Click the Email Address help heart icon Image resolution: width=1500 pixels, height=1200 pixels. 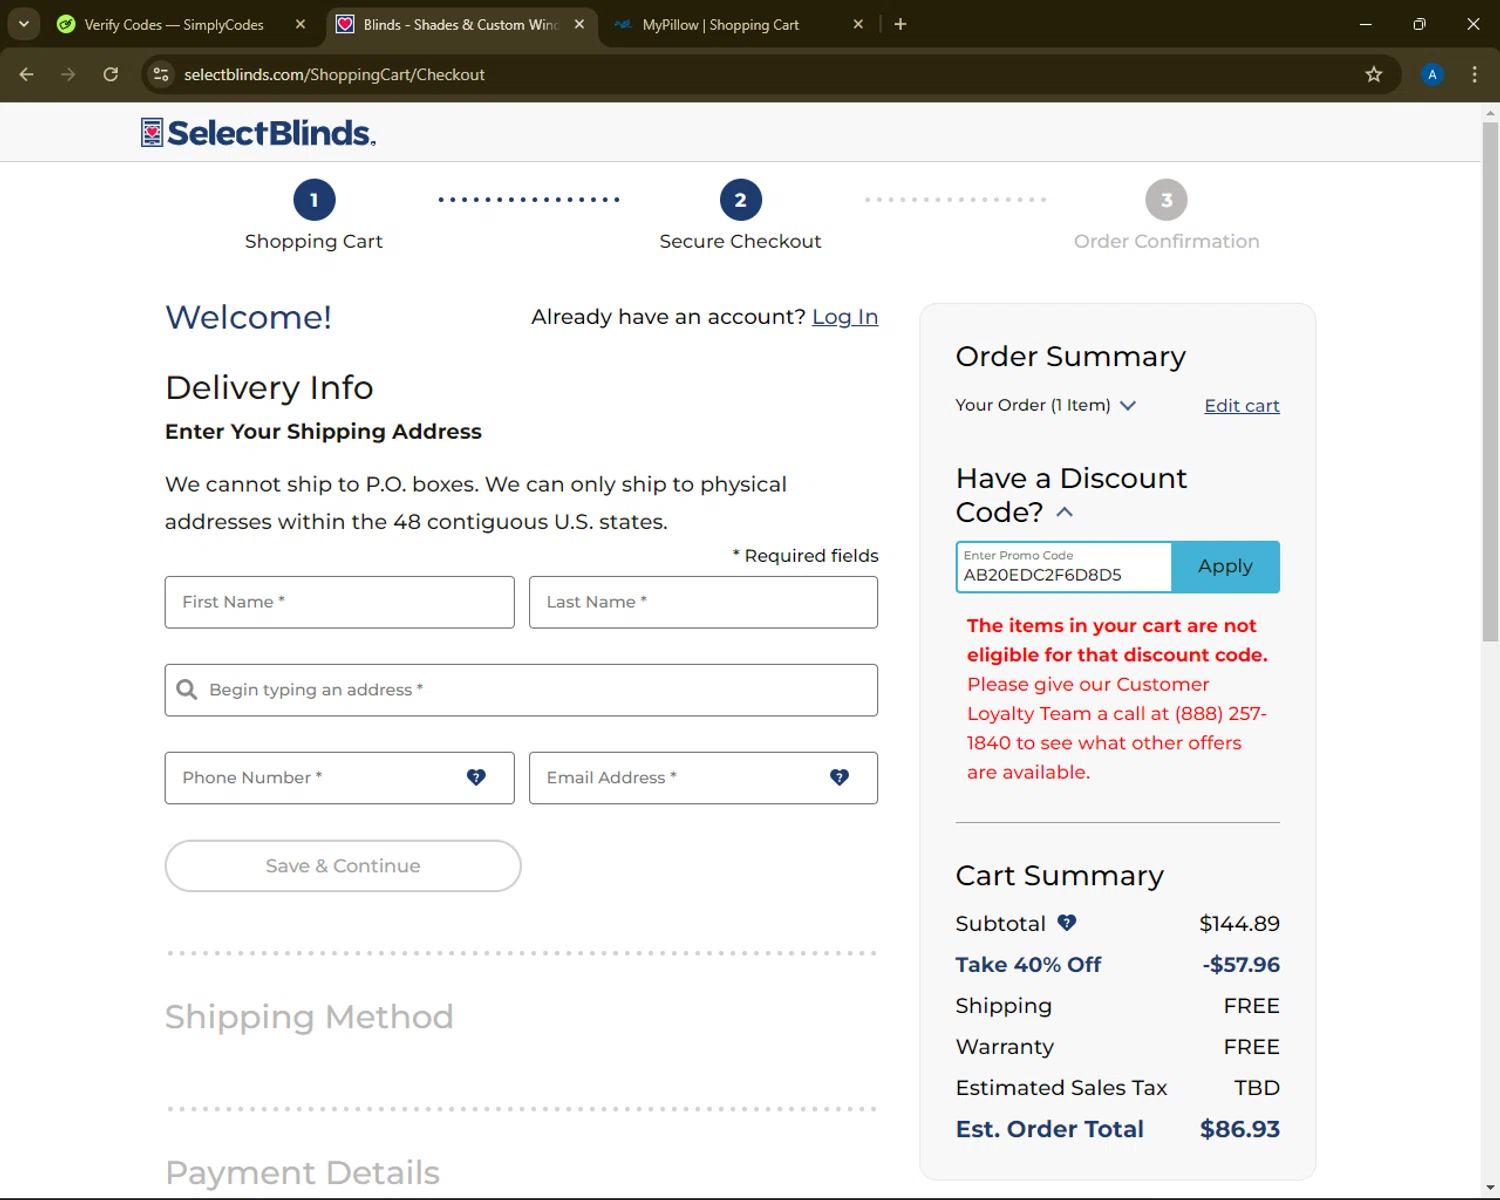[x=839, y=777]
